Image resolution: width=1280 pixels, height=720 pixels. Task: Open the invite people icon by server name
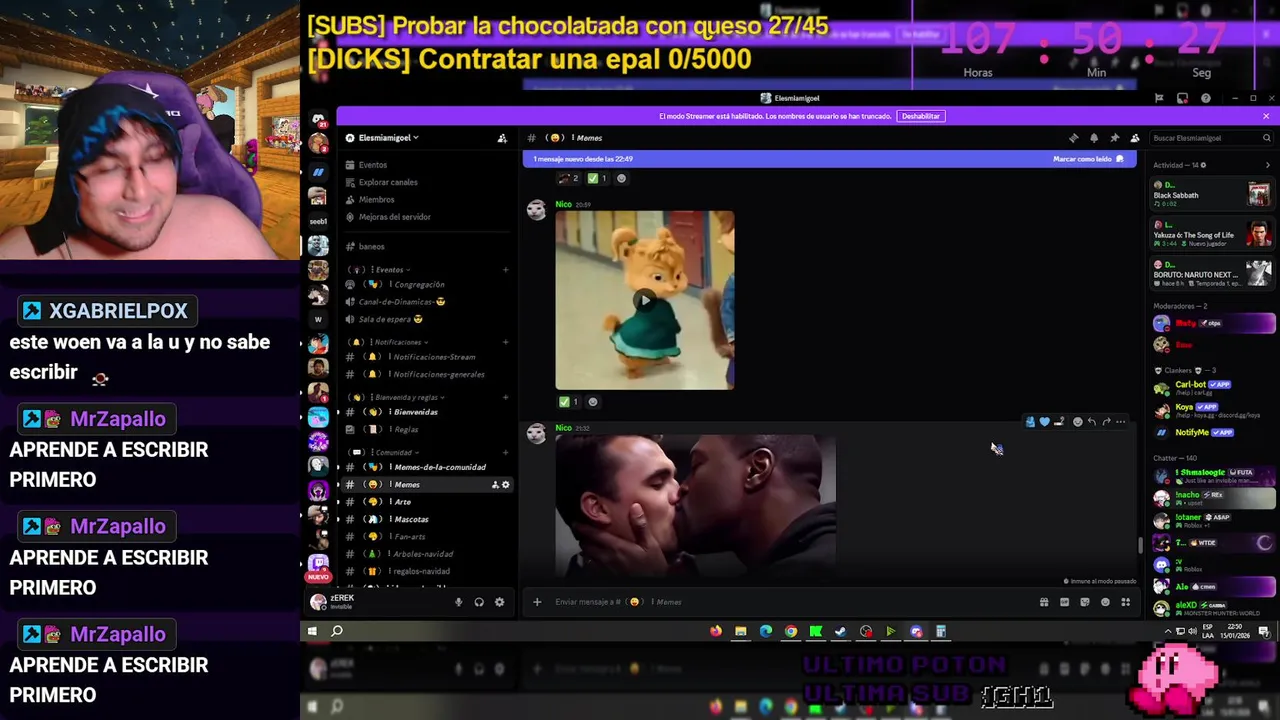pos(502,138)
